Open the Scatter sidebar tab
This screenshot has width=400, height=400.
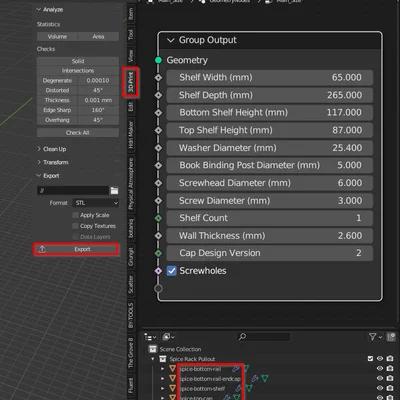tap(131, 284)
